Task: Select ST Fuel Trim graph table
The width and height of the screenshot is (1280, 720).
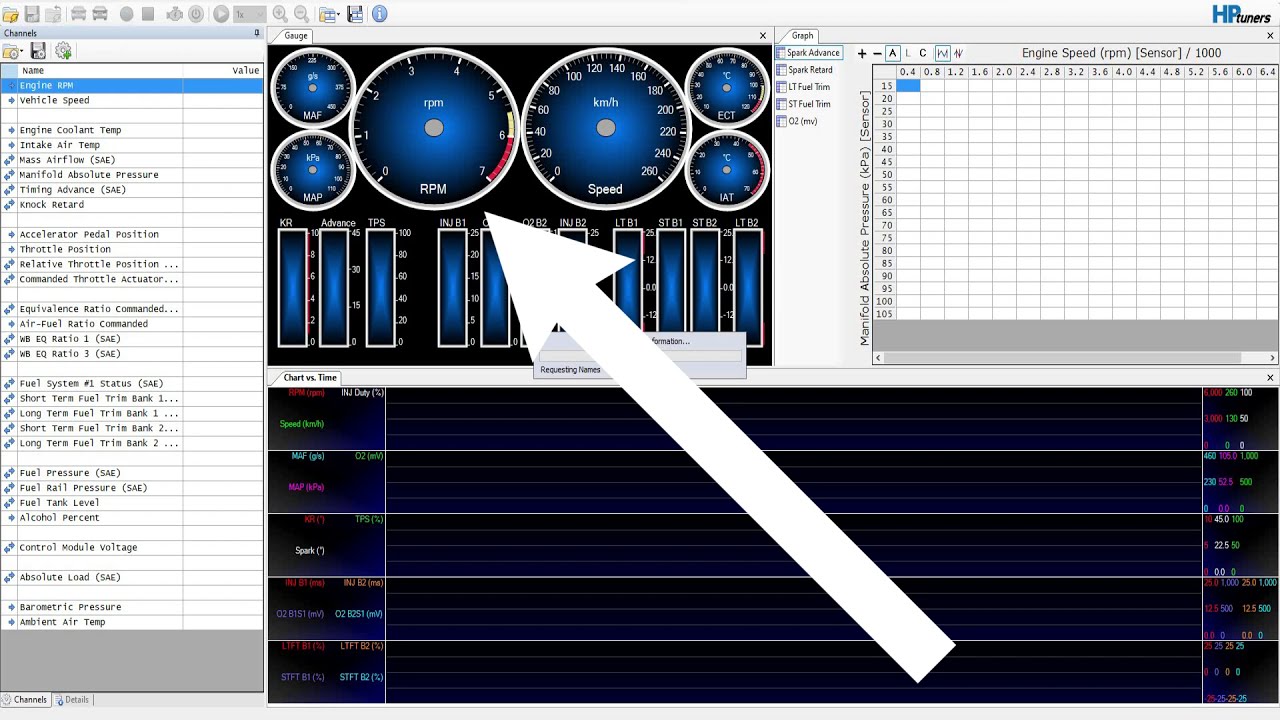Action: [x=804, y=104]
